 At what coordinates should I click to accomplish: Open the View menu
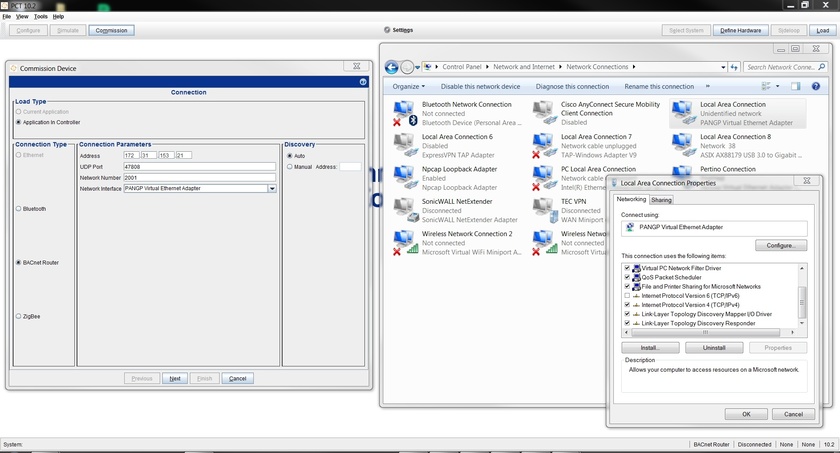click(x=22, y=17)
